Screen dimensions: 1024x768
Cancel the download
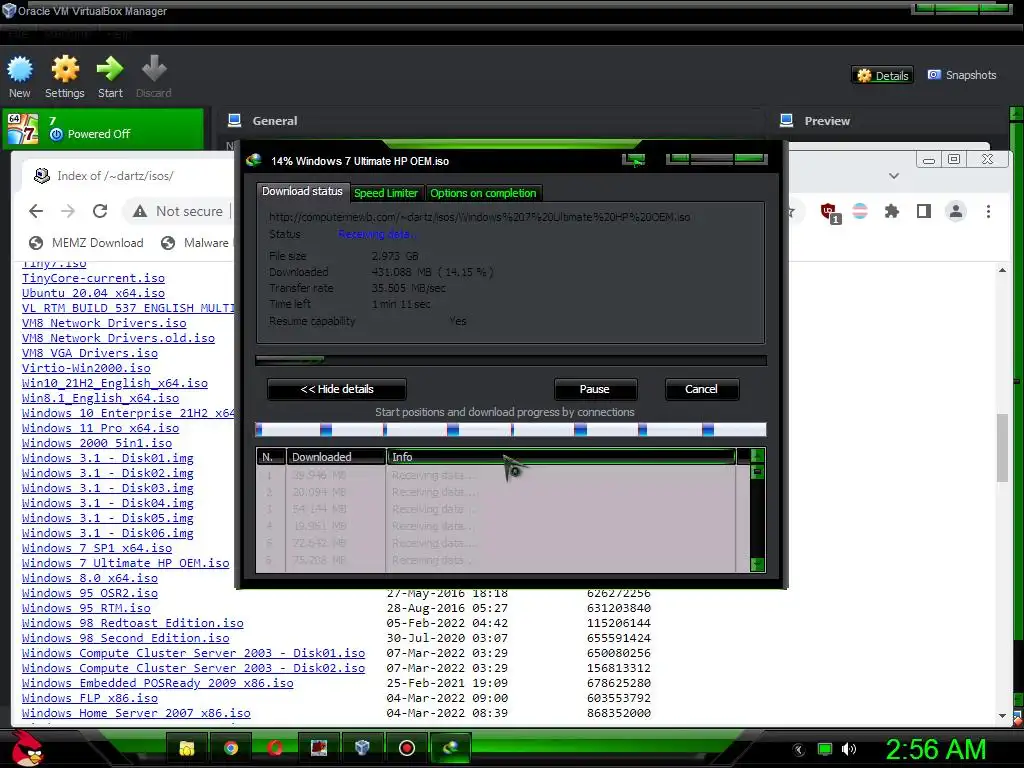(x=701, y=389)
